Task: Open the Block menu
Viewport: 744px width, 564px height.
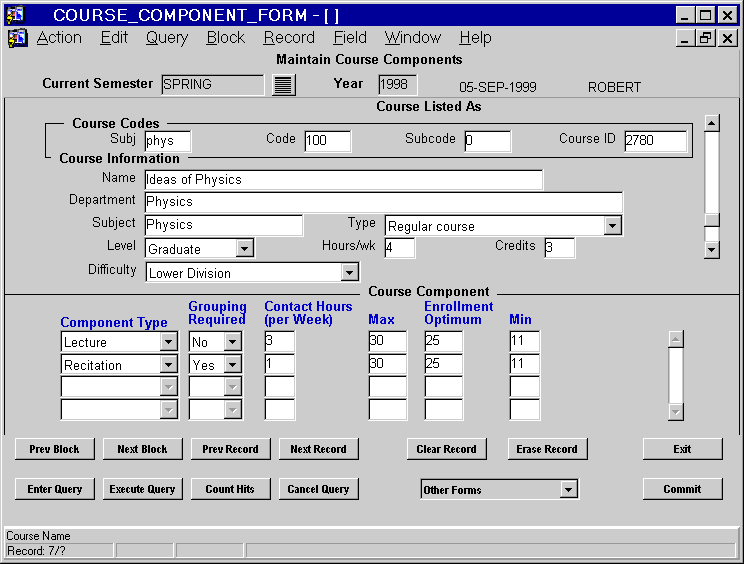Action: (226, 37)
